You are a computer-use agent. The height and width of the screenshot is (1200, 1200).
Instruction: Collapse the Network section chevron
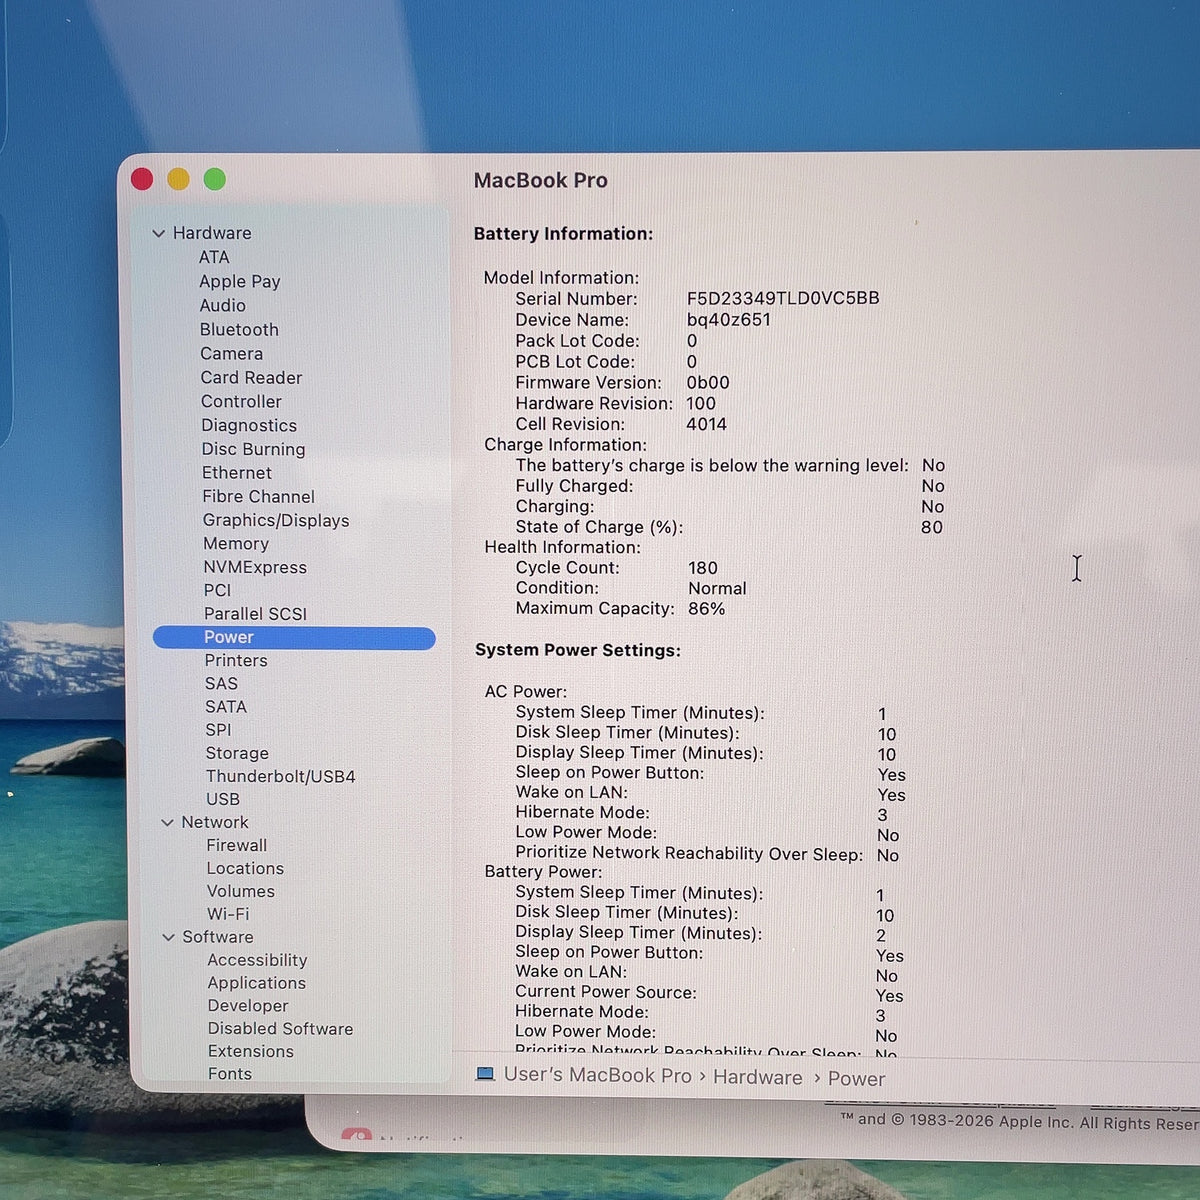click(167, 823)
